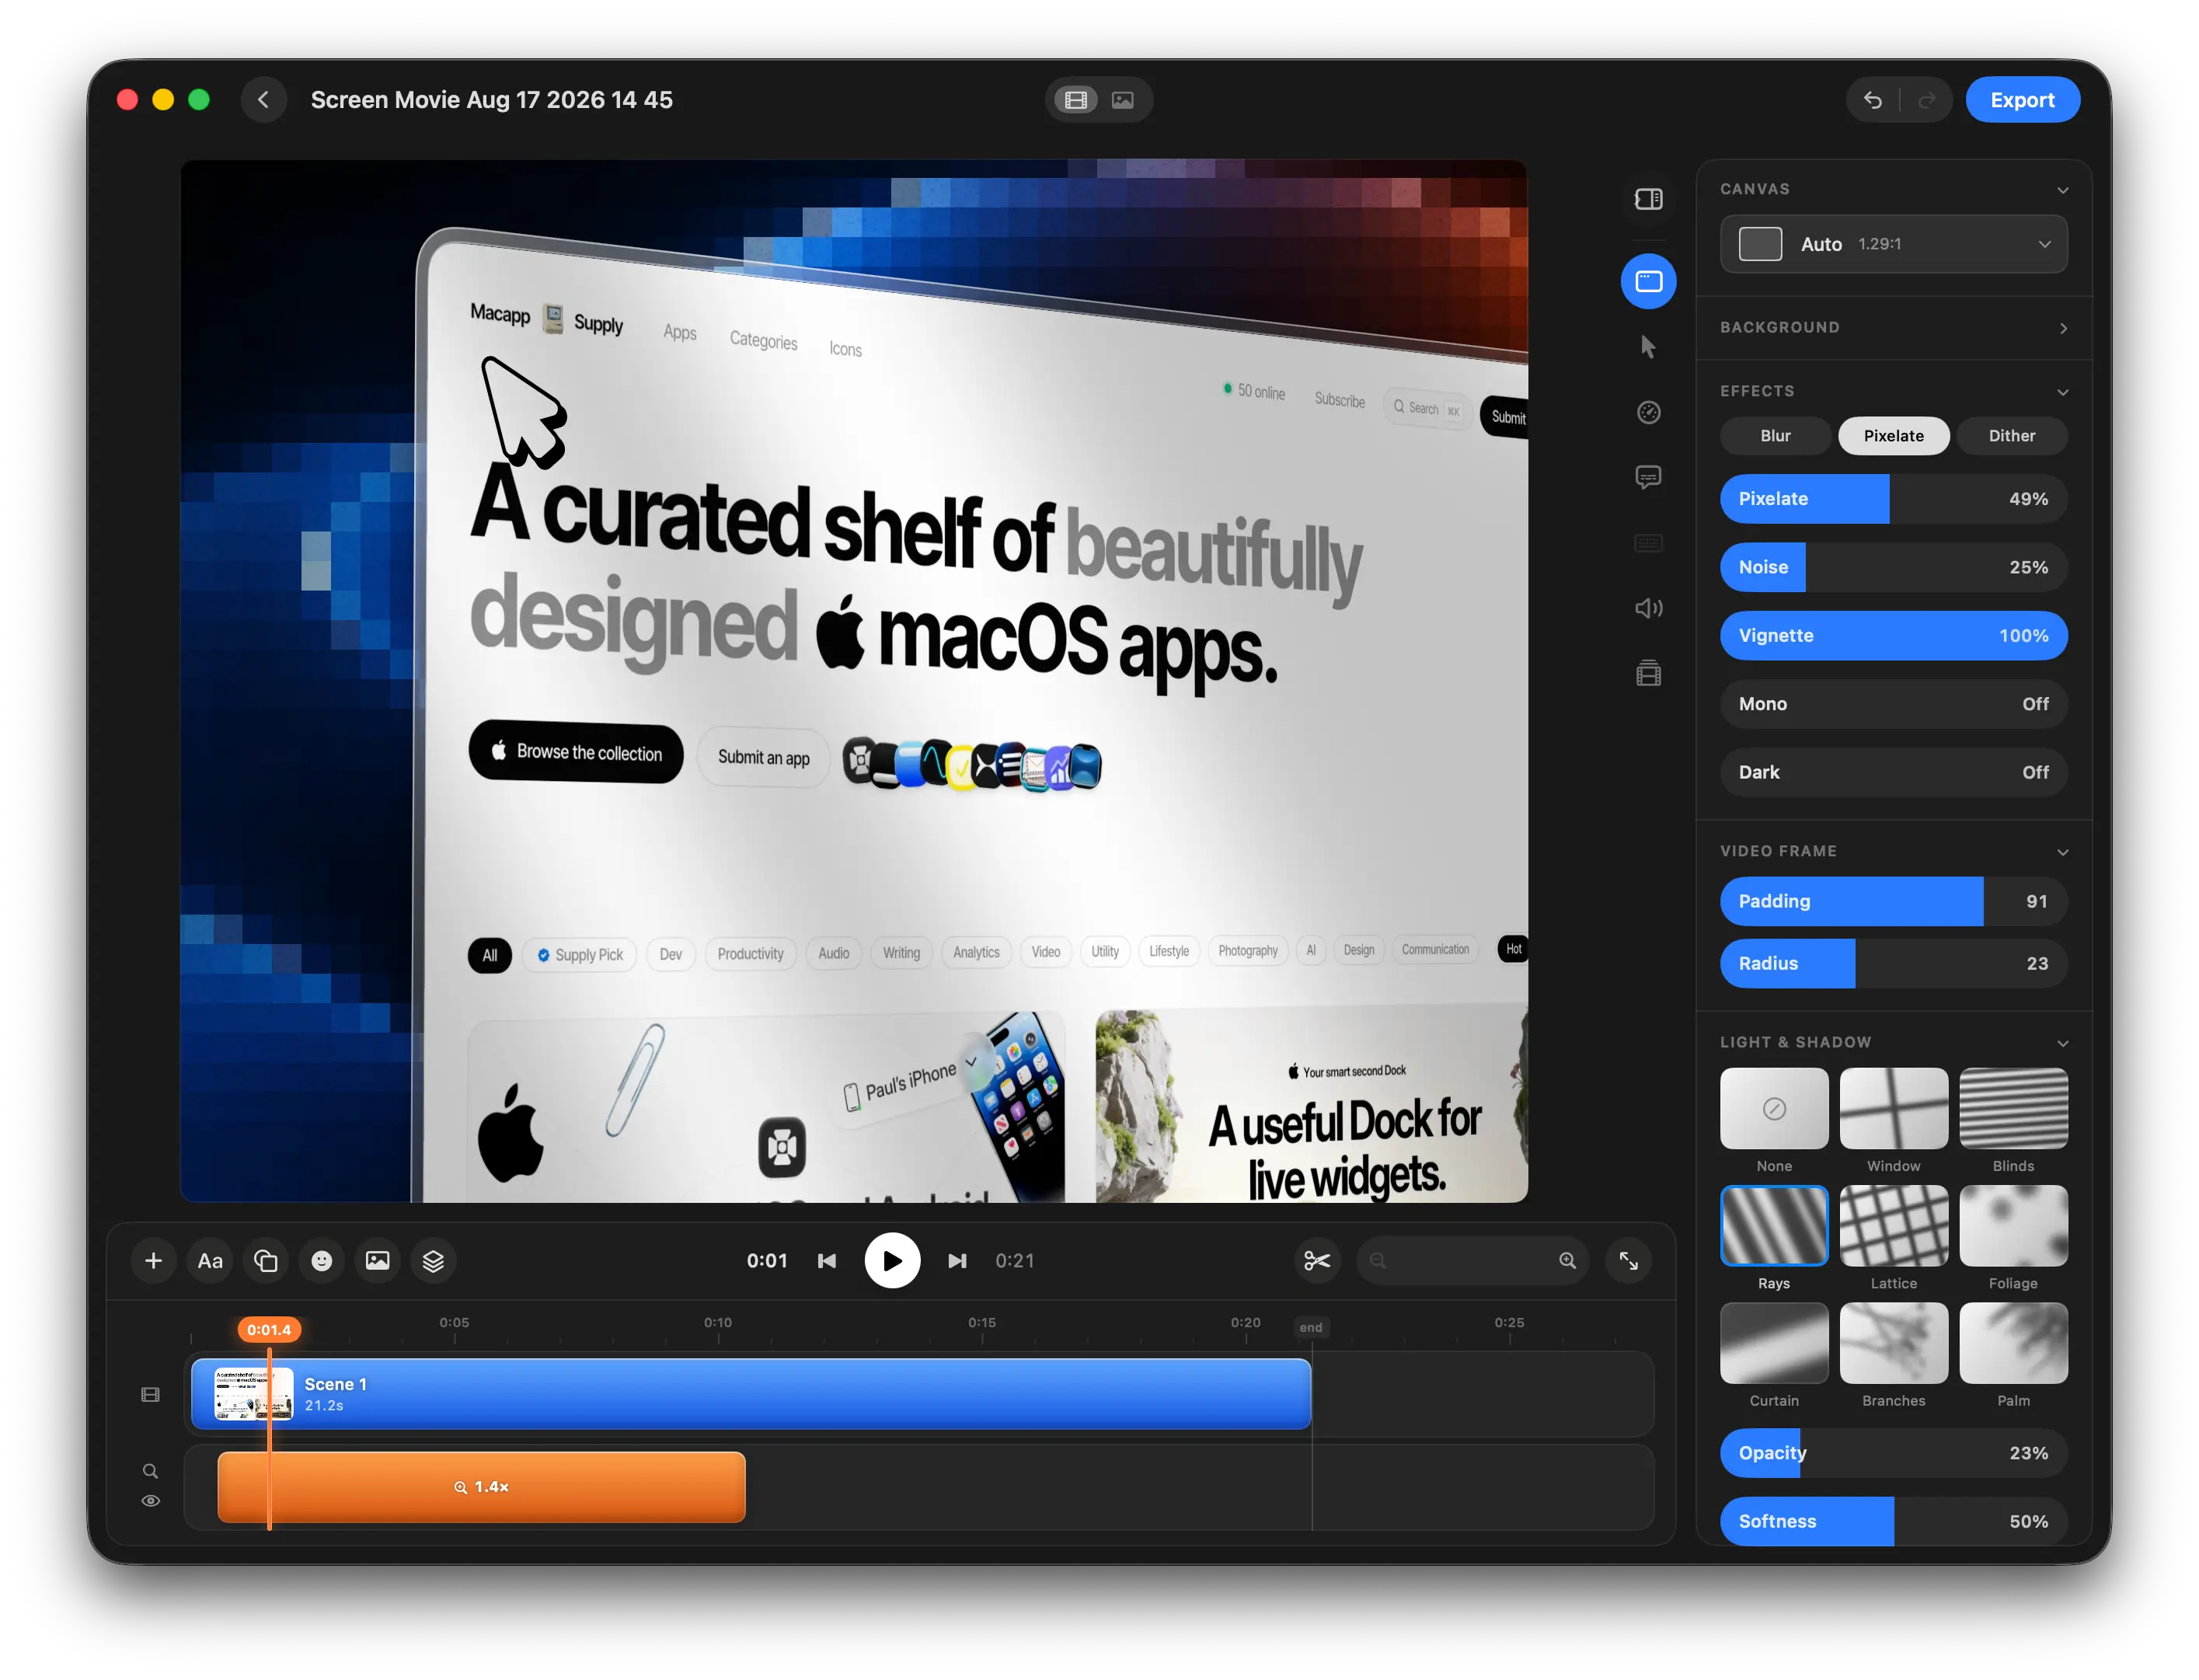This screenshot has height=1680, width=2199.
Task: Select the None light preset
Action: point(1774,1108)
